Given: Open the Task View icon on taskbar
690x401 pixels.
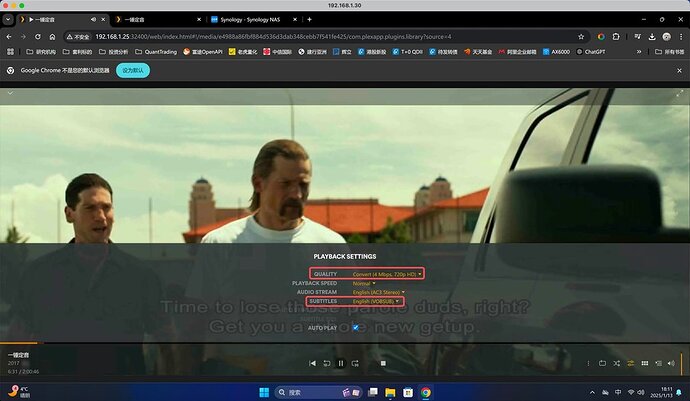Looking at the screenshot, I should coord(373,392).
